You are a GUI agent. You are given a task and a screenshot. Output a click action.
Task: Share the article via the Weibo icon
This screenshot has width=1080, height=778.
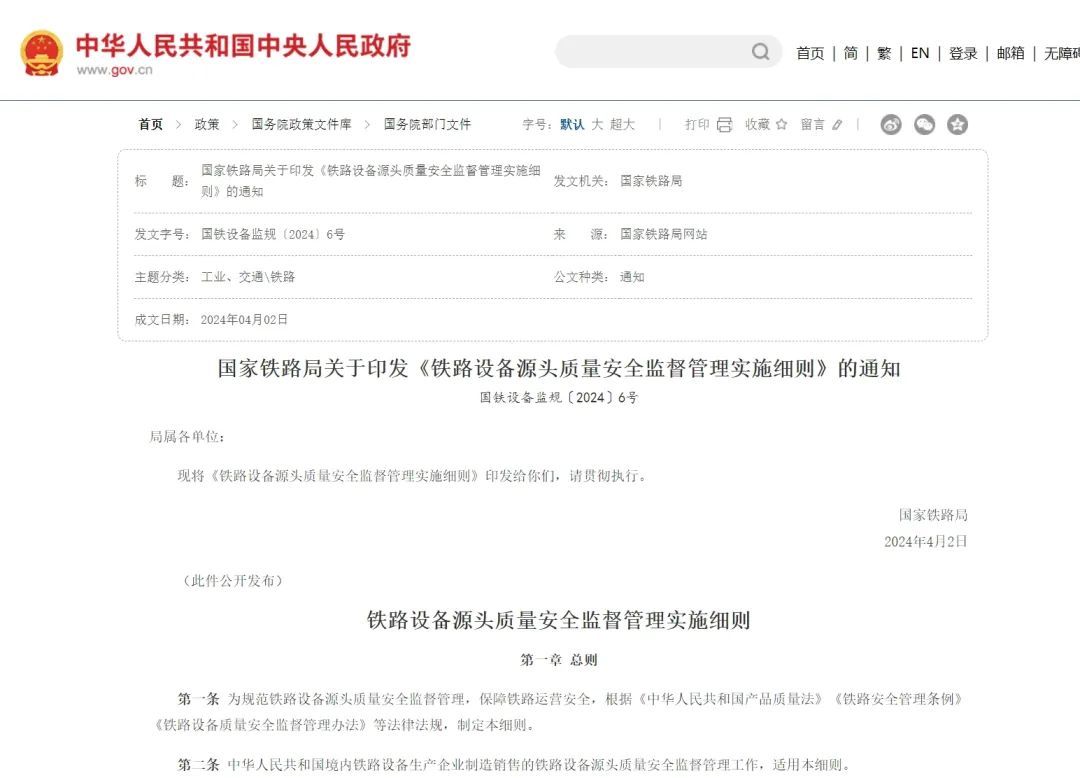coord(891,124)
